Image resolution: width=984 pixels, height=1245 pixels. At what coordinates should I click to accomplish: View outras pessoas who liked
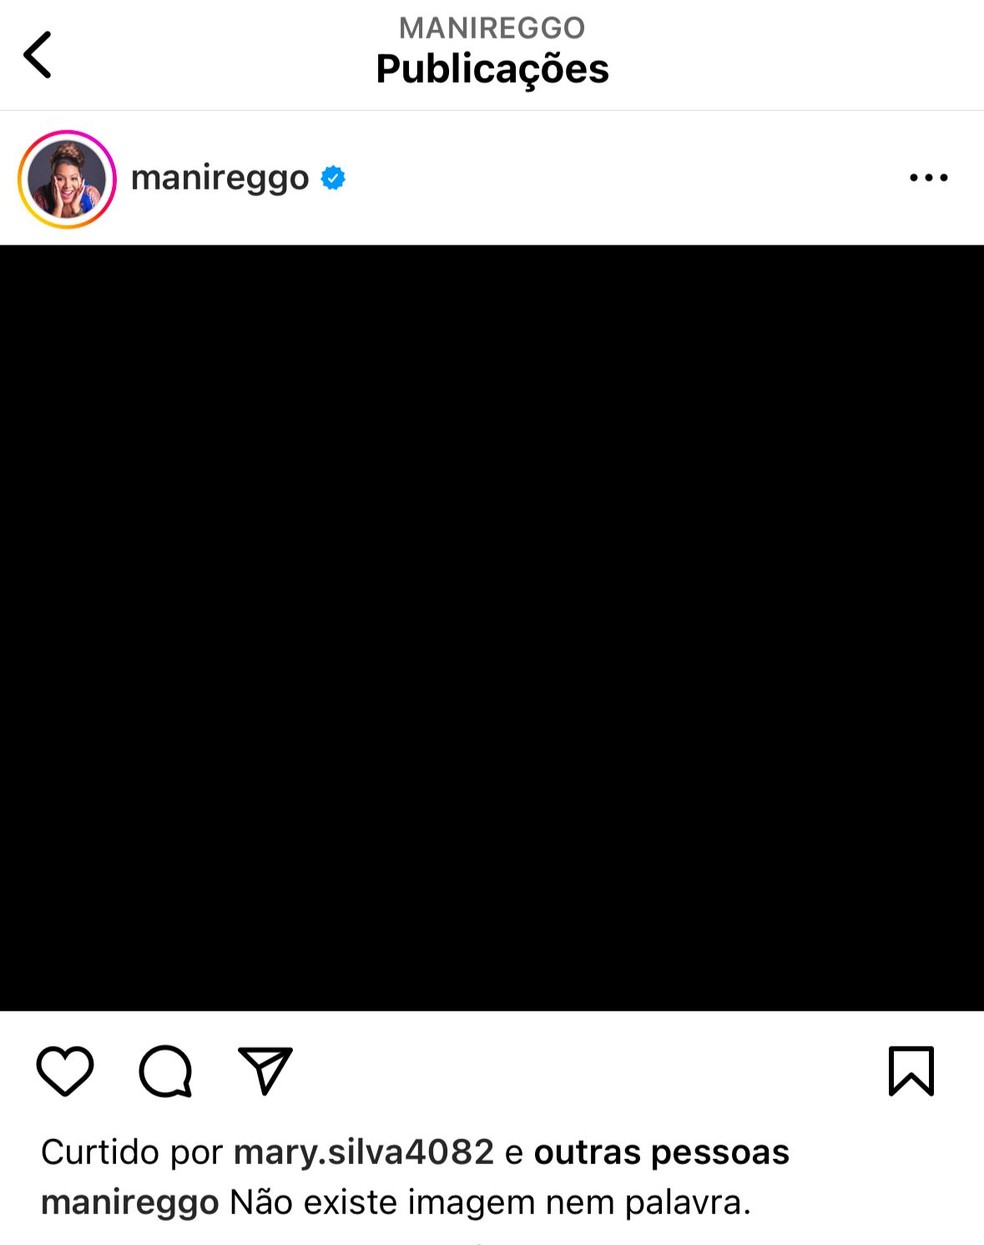click(662, 1152)
